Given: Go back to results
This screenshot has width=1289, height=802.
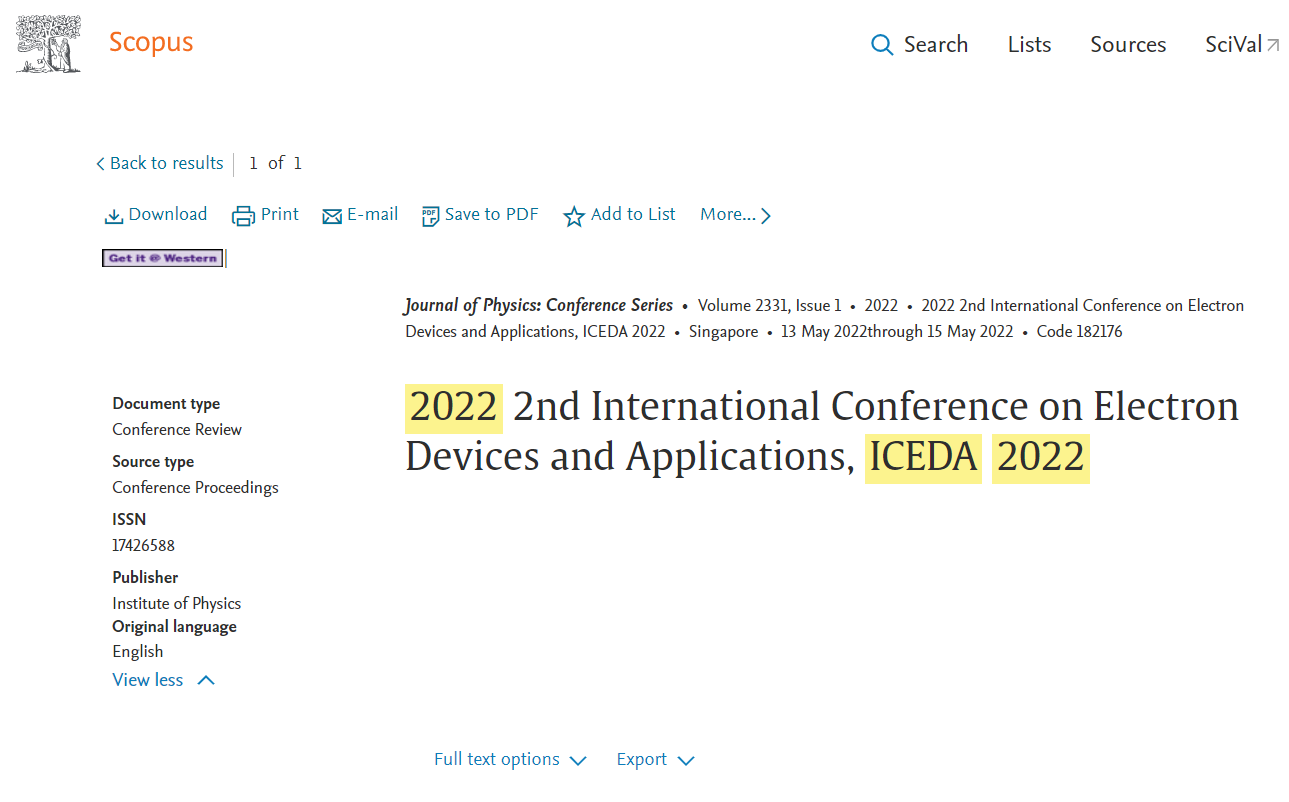Looking at the screenshot, I should [160, 163].
